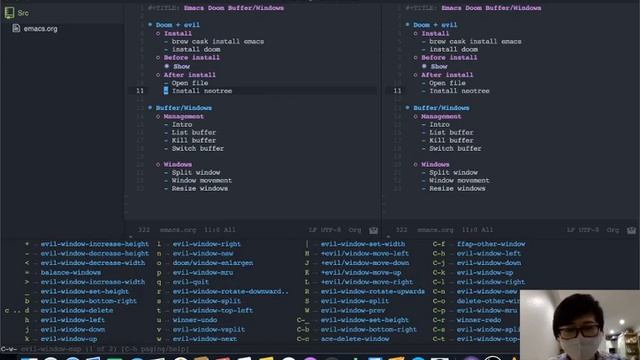640x360 pixels.
Task: Click 'emacs.org' buffer name in left modeline
Action: coord(178,230)
